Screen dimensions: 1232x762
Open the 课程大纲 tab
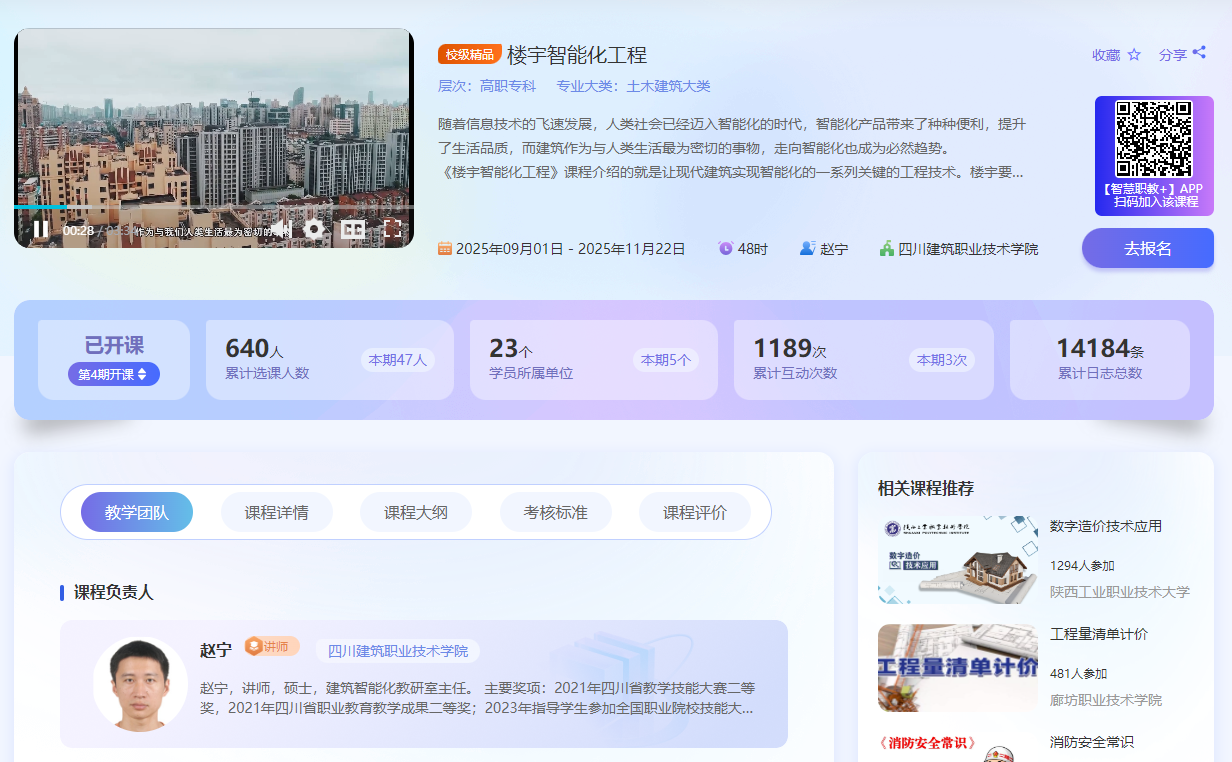tap(416, 512)
